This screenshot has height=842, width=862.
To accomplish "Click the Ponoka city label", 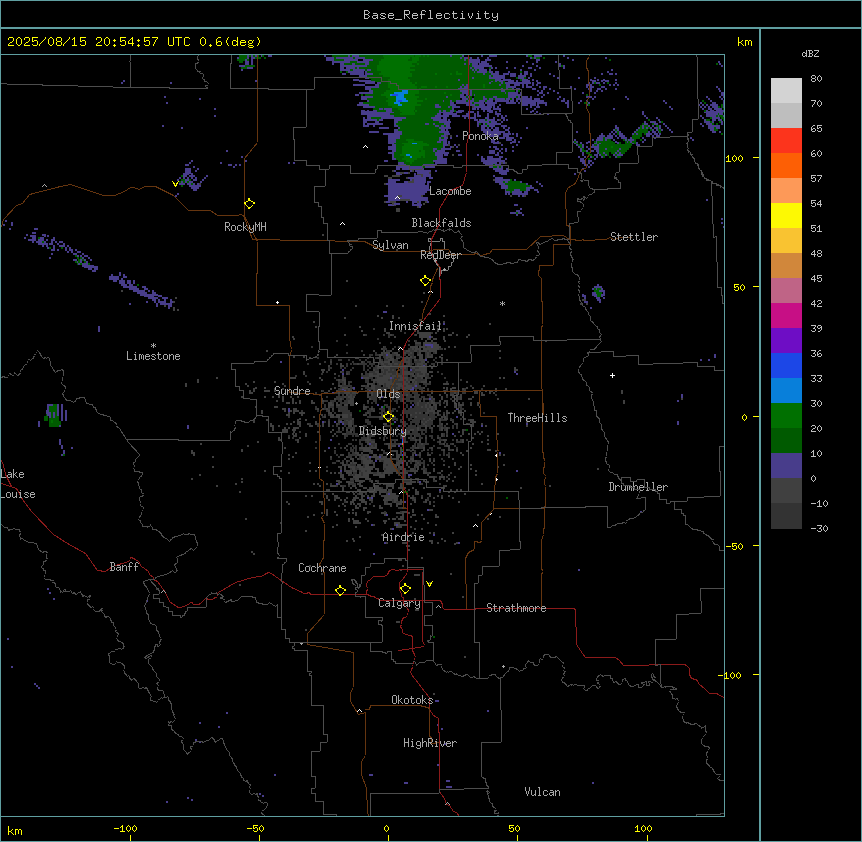I will pyautogui.click(x=480, y=136).
